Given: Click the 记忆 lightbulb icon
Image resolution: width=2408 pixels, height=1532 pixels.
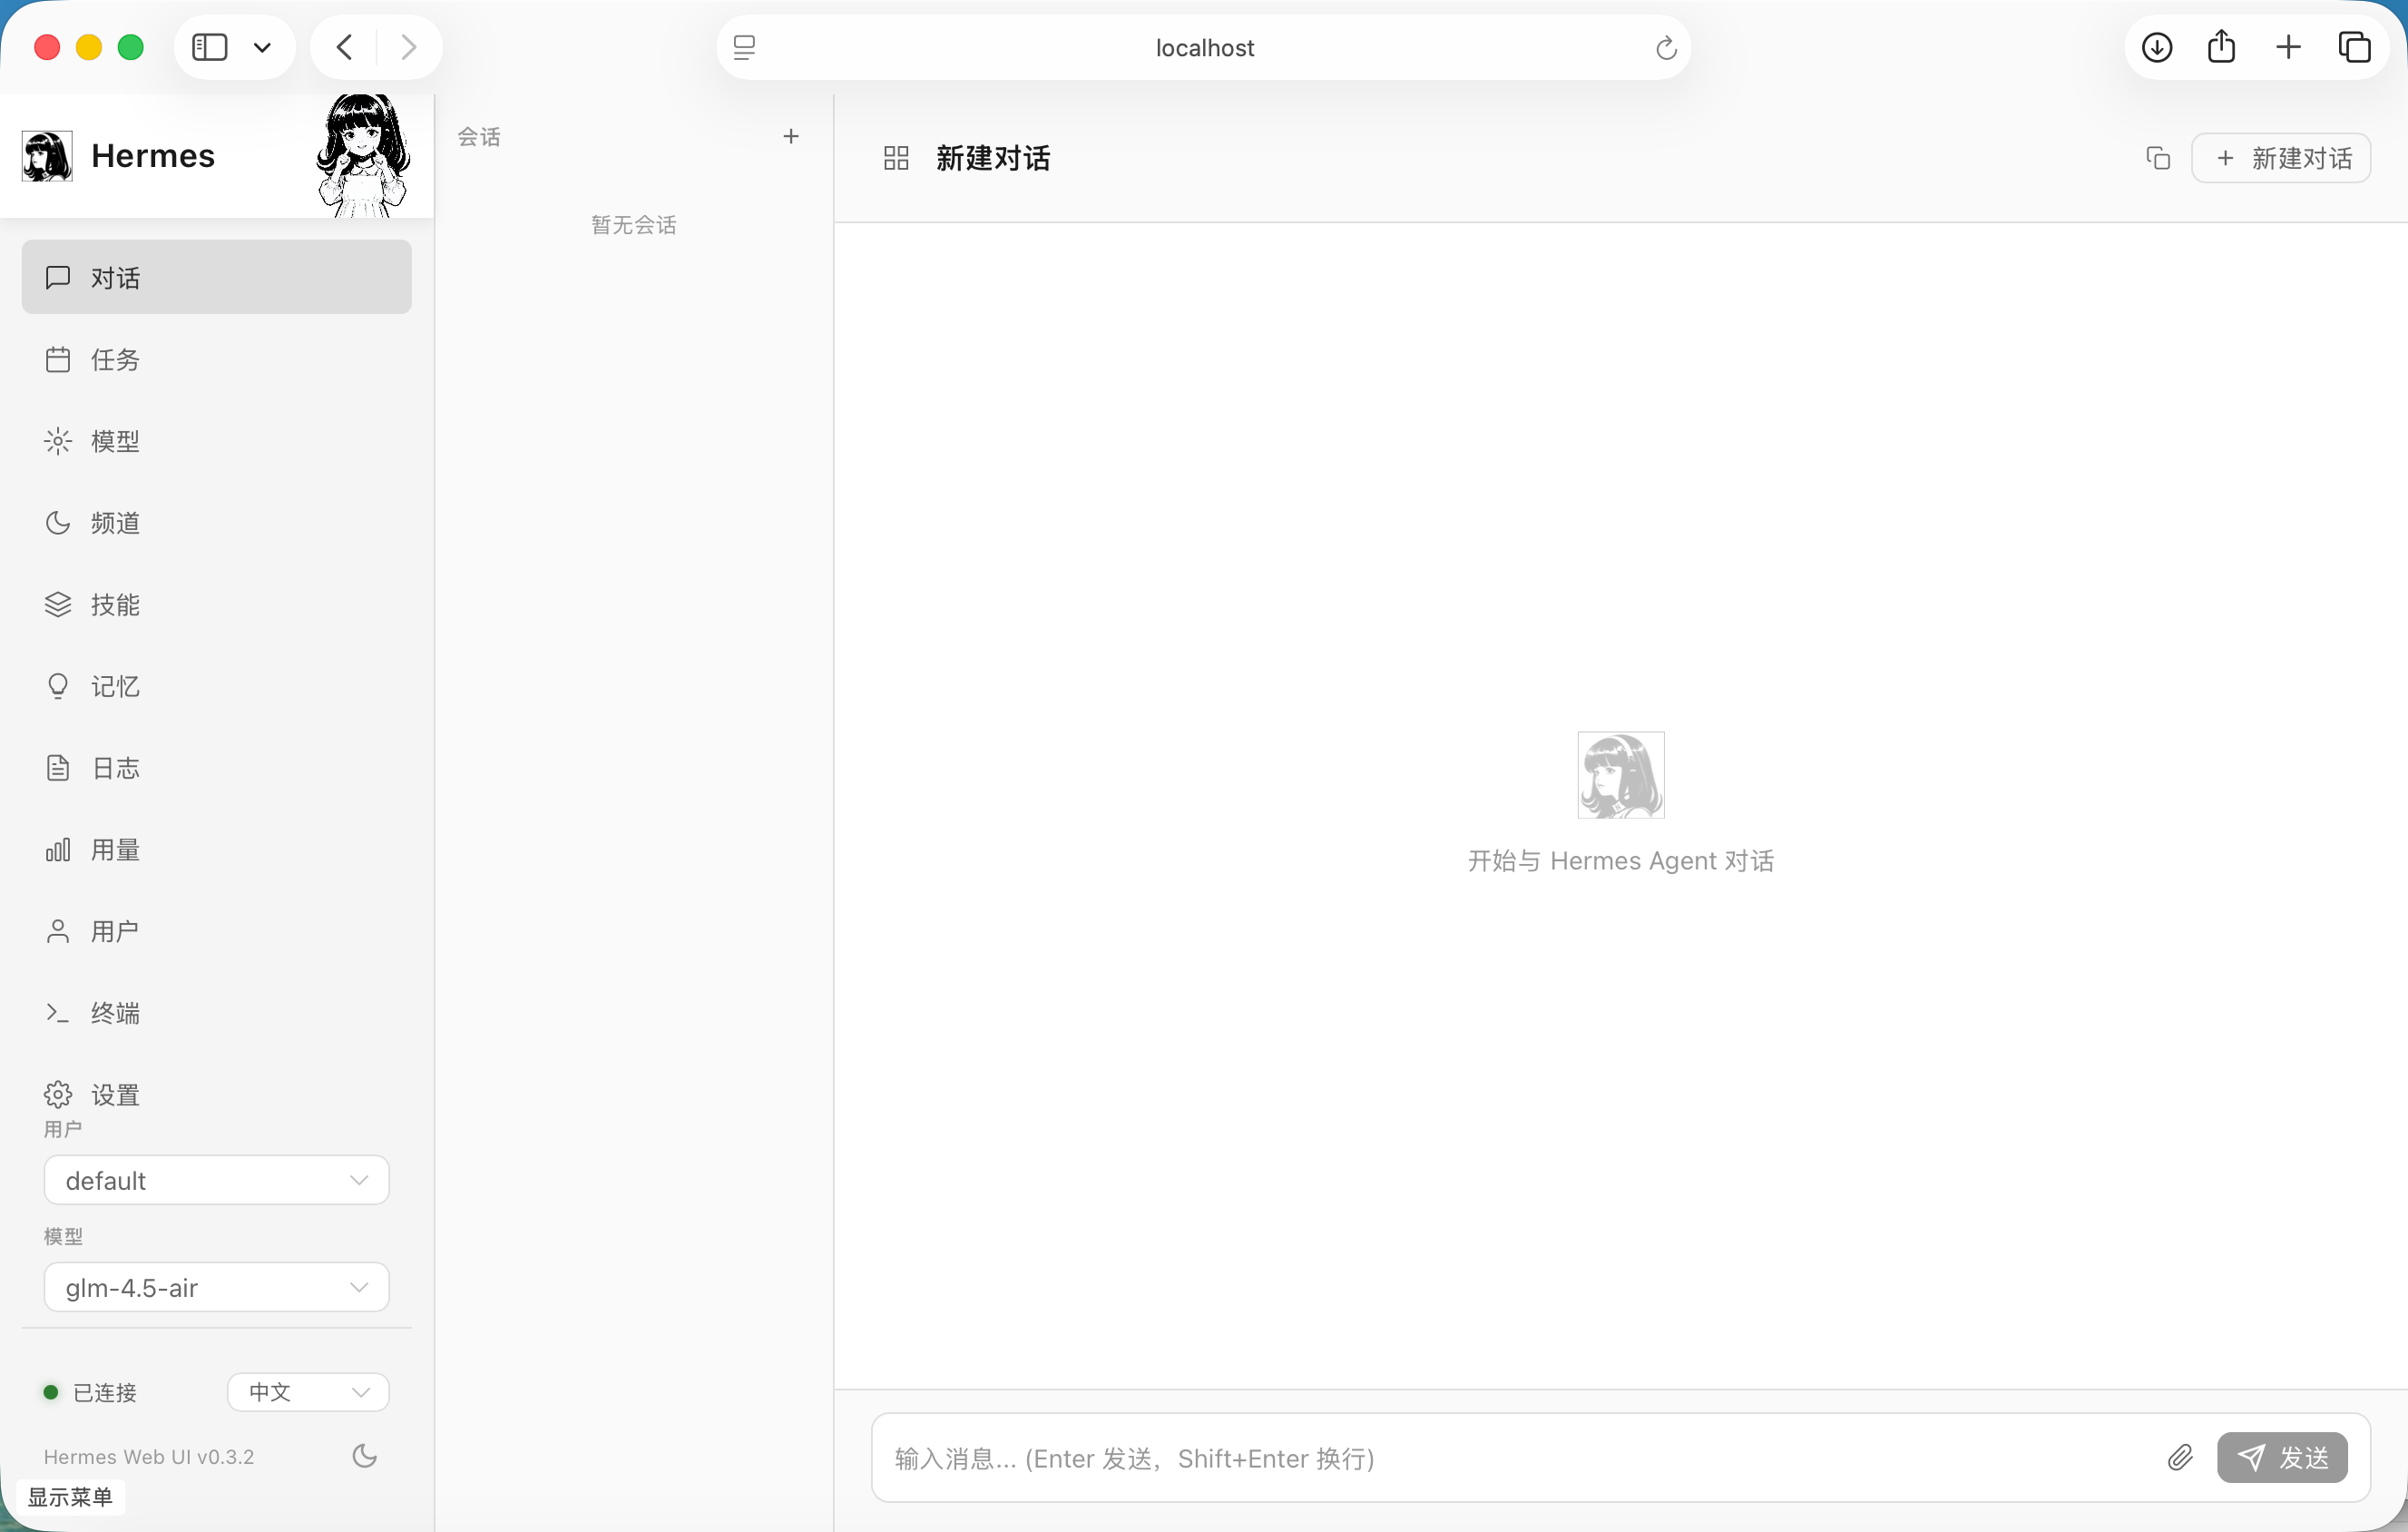Looking at the screenshot, I should pos(58,686).
